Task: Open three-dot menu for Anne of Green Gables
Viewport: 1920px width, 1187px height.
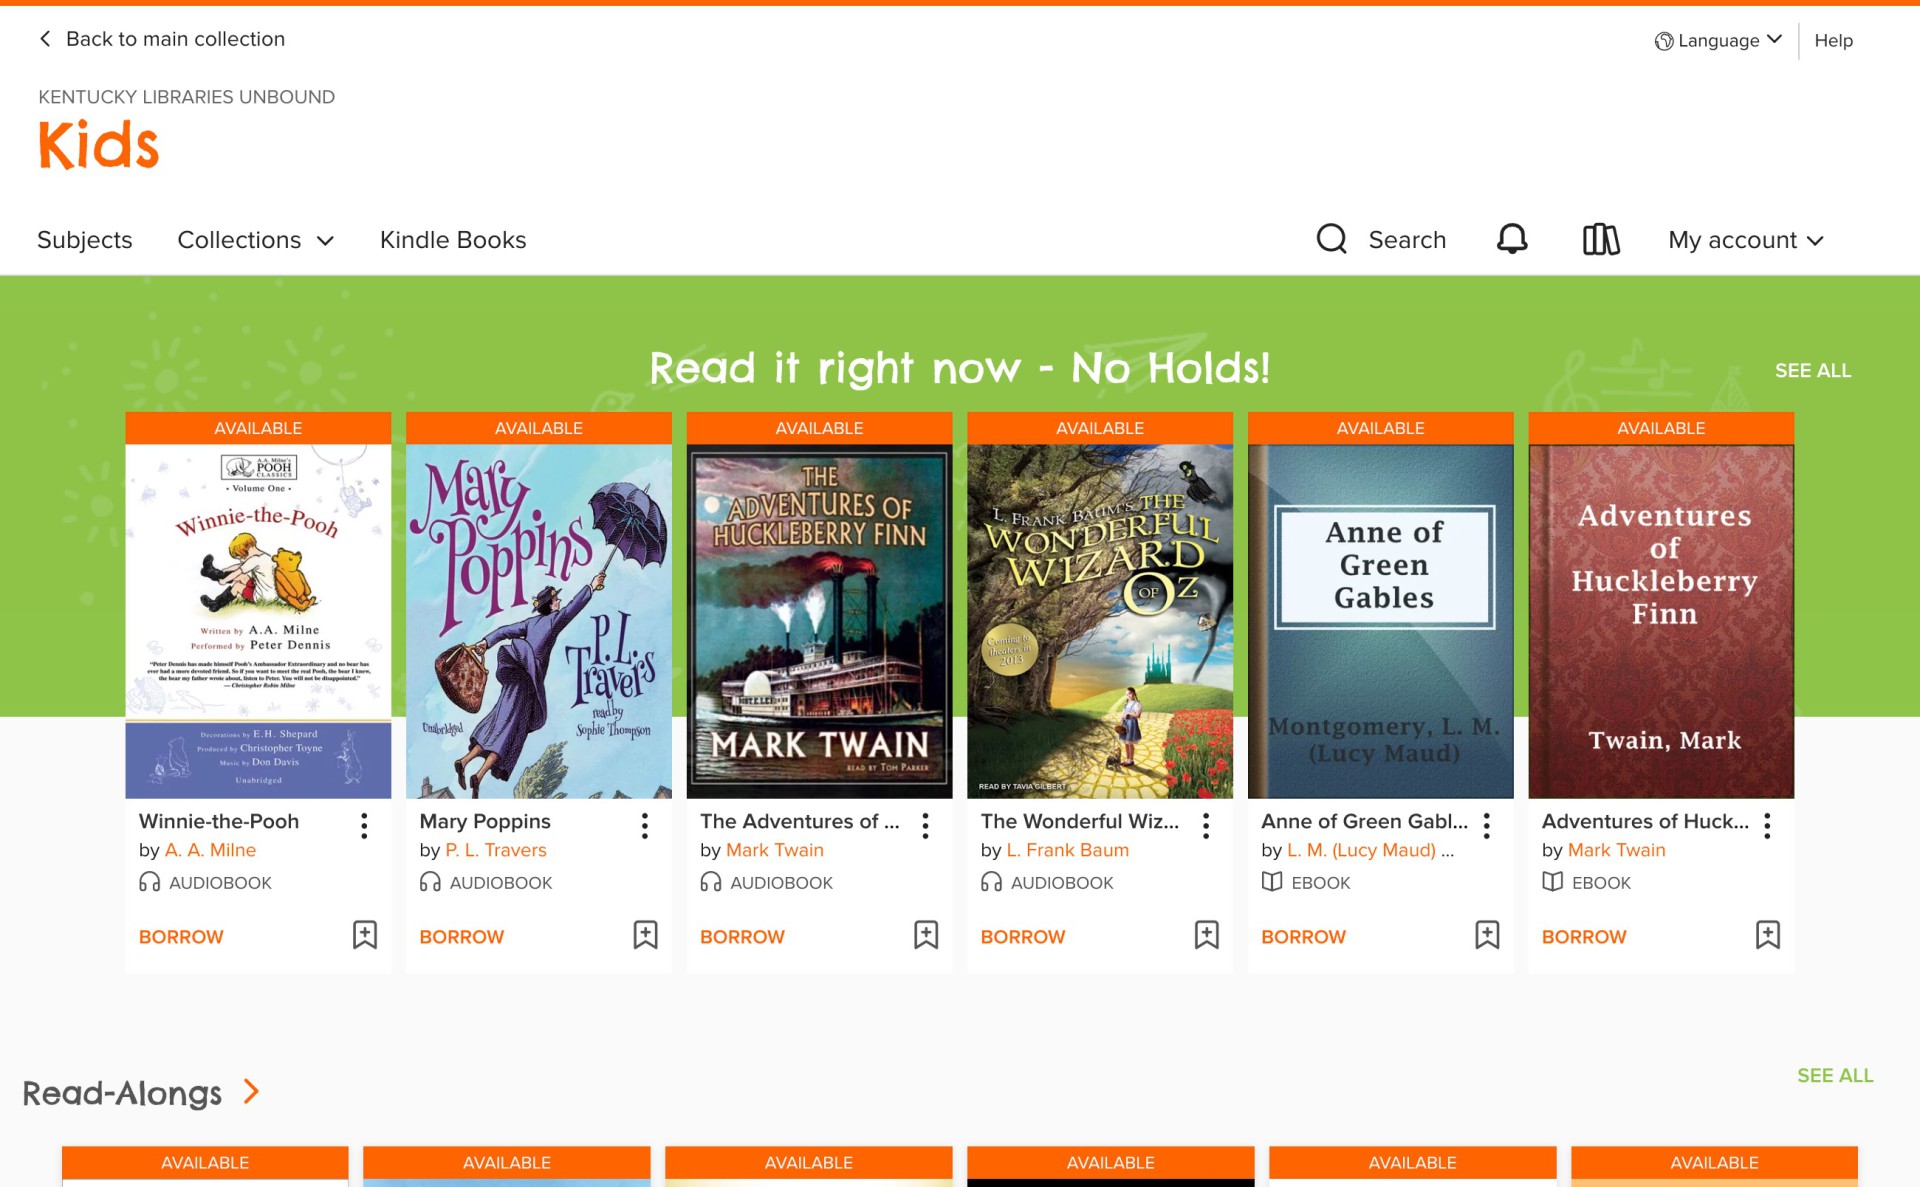Action: coord(1487,825)
